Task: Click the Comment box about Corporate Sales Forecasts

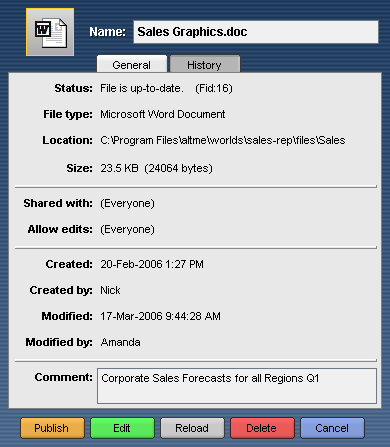Action: tap(237, 386)
